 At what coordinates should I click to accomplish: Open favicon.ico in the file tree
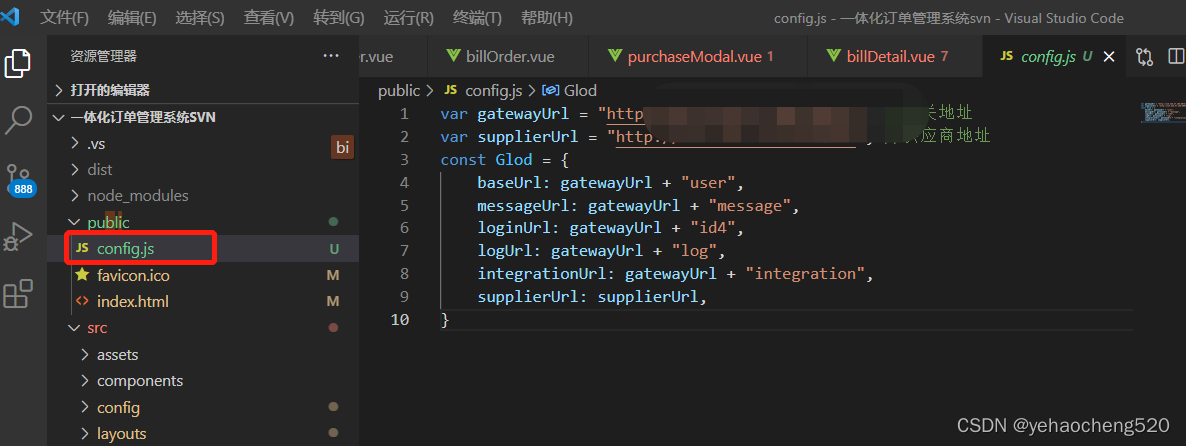[203, 275]
